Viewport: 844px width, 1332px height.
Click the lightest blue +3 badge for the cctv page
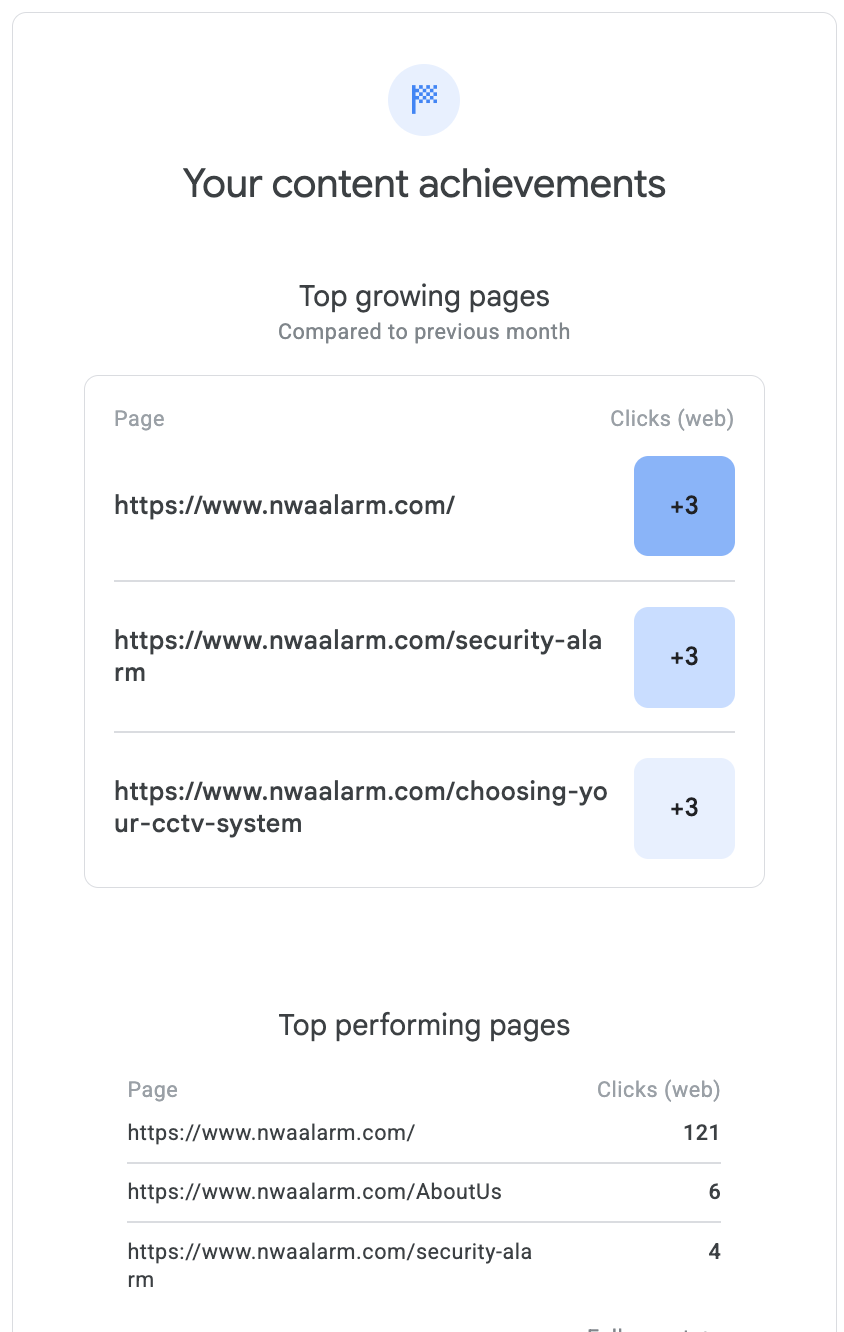[684, 808]
